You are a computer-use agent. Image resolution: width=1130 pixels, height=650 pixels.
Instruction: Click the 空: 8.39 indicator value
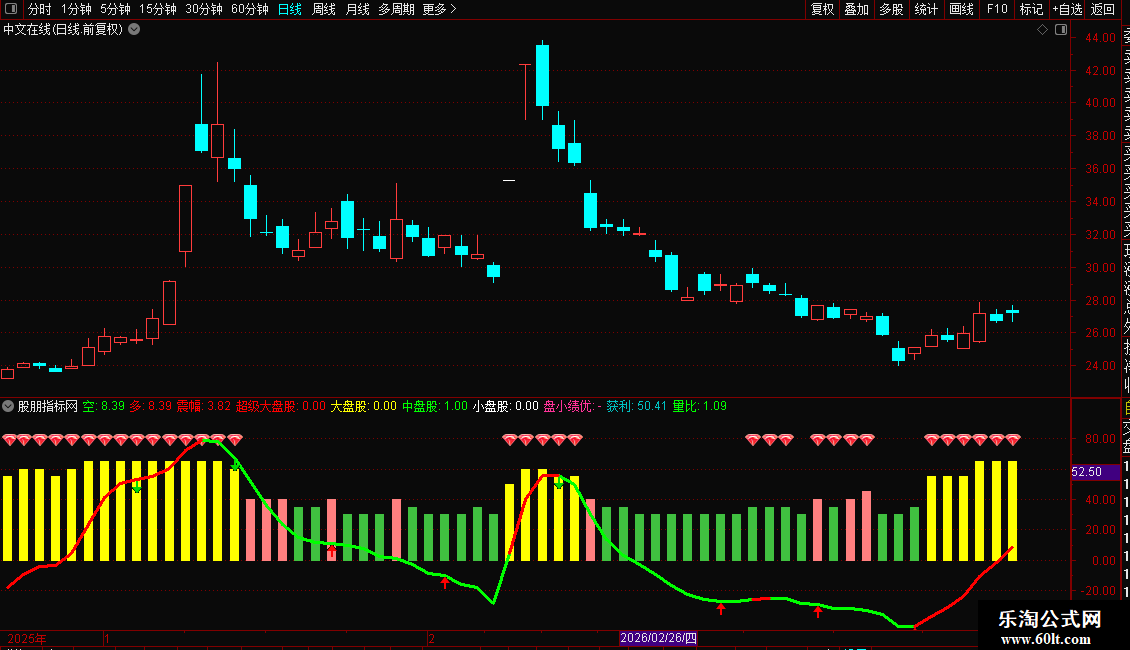tap(104, 406)
